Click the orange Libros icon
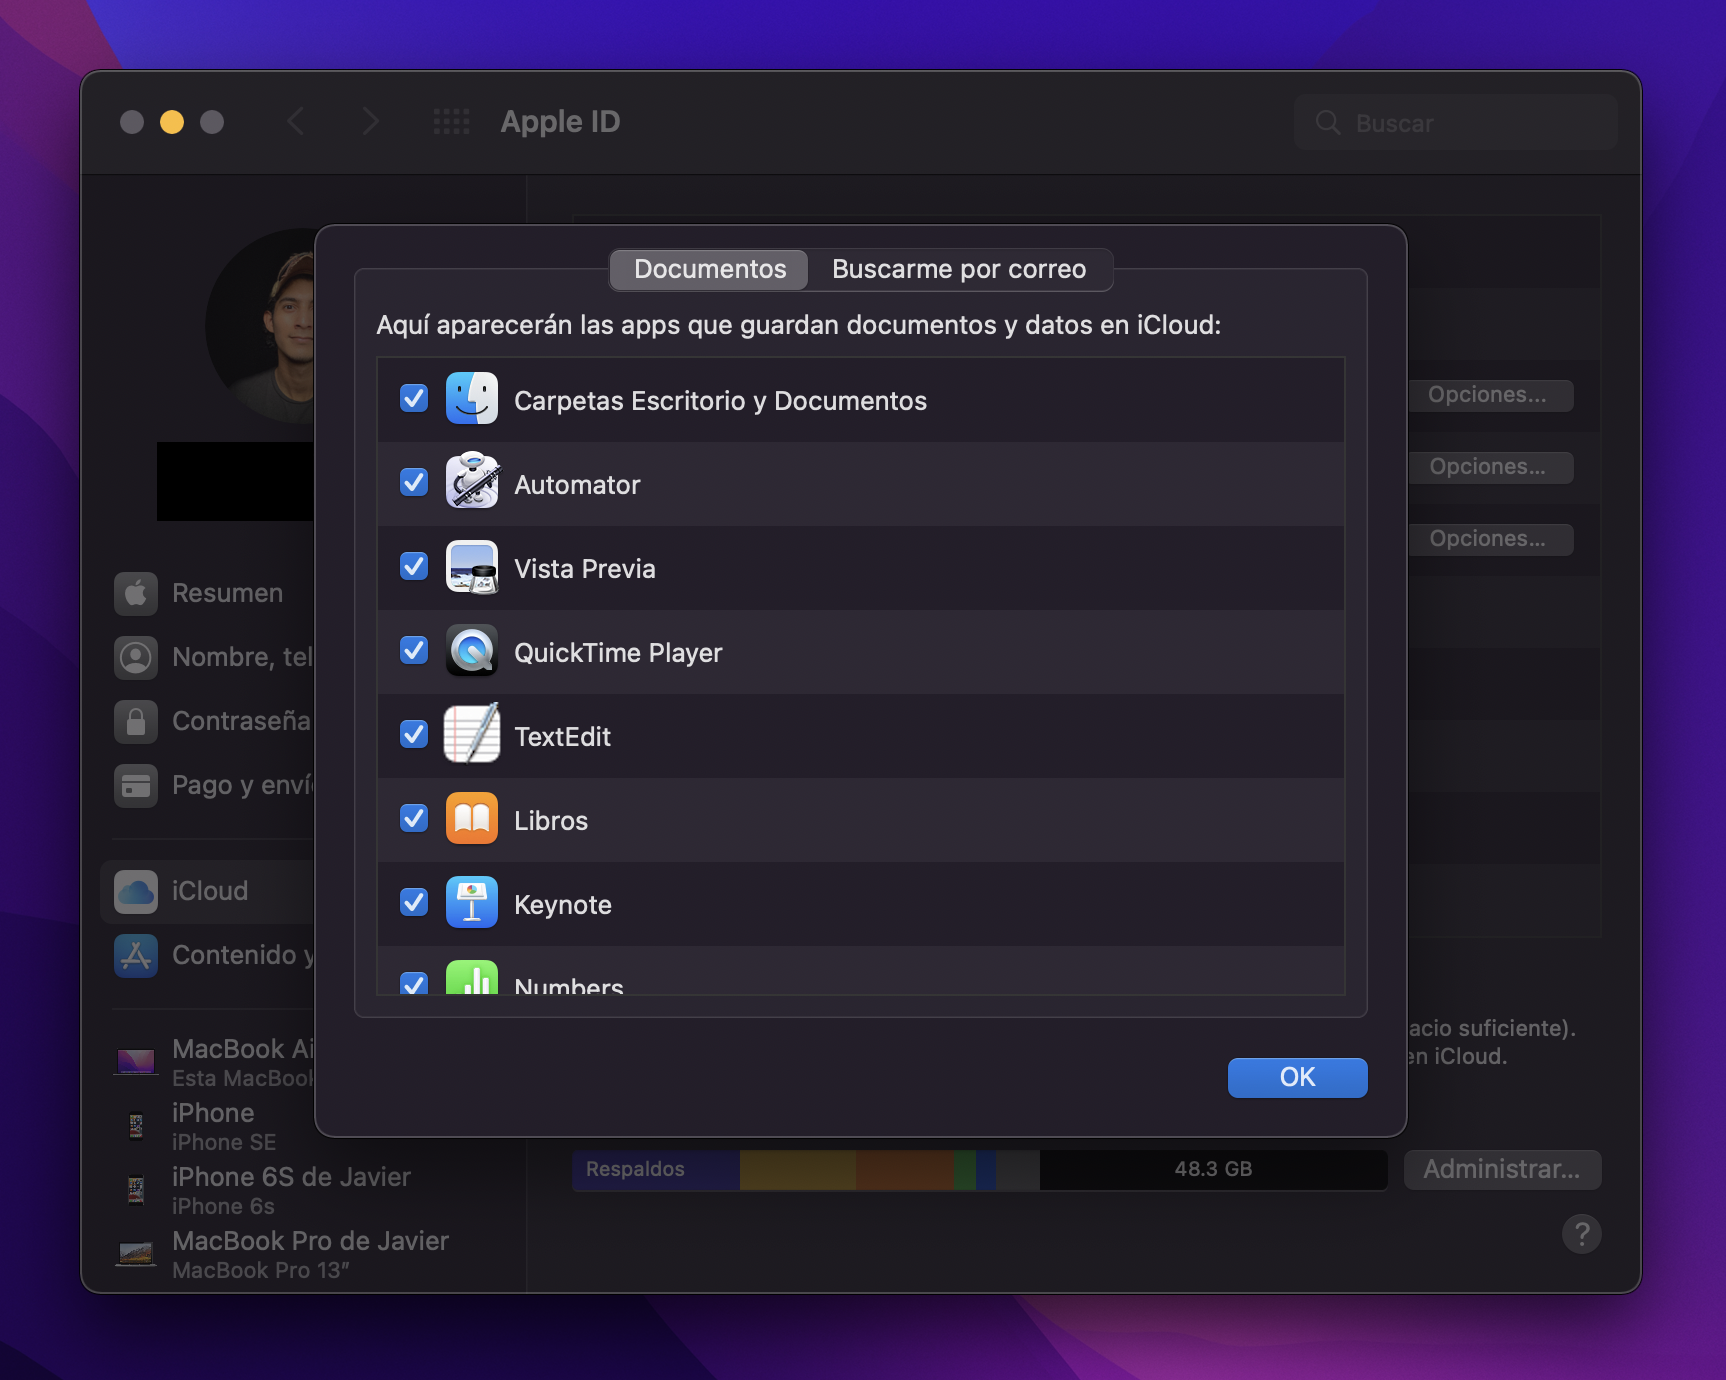 click(471, 819)
